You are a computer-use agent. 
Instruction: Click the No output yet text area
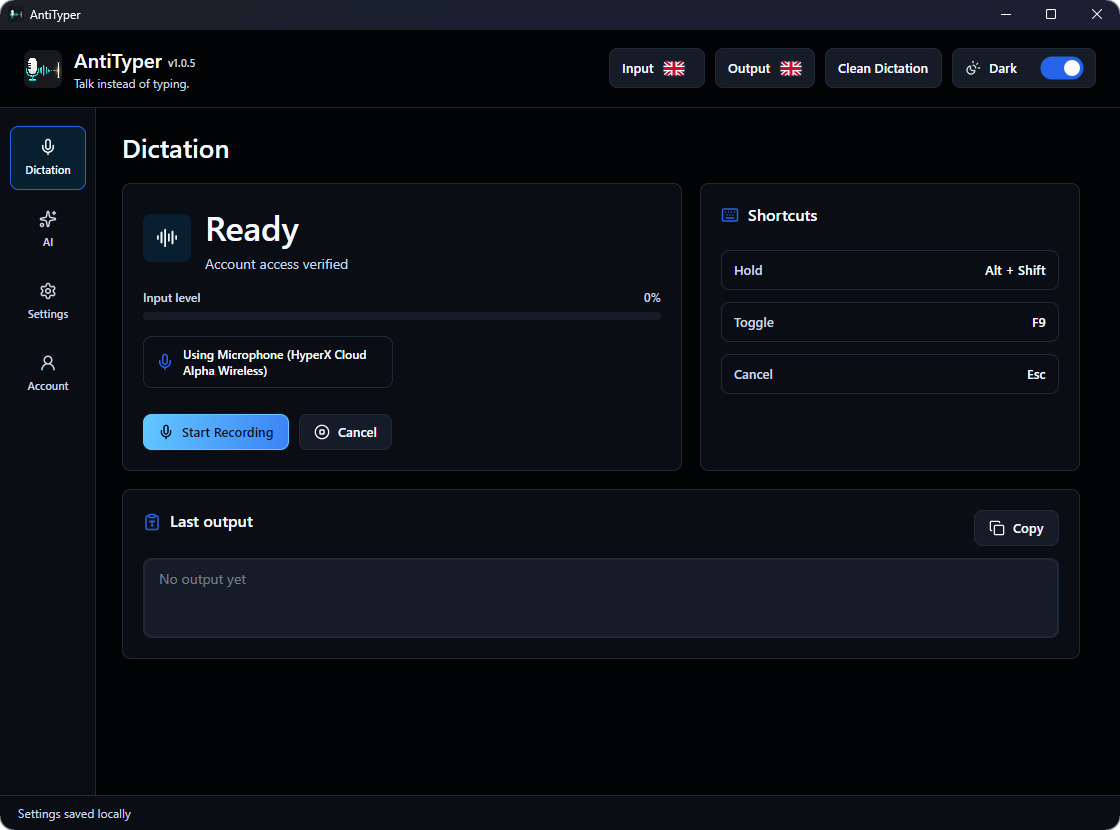coord(601,598)
